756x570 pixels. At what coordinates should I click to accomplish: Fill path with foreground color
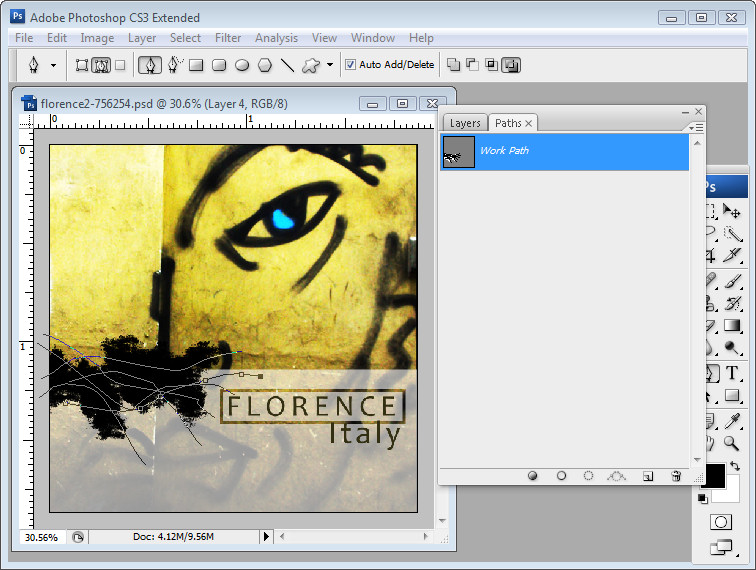tap(532, 476)
